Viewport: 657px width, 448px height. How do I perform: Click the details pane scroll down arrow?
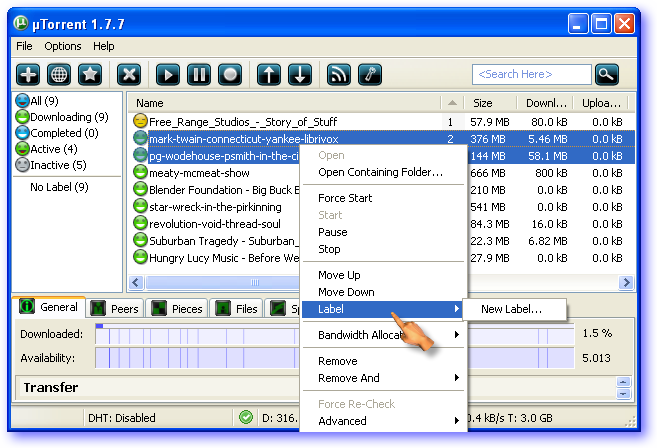click(x=623, y=394)
